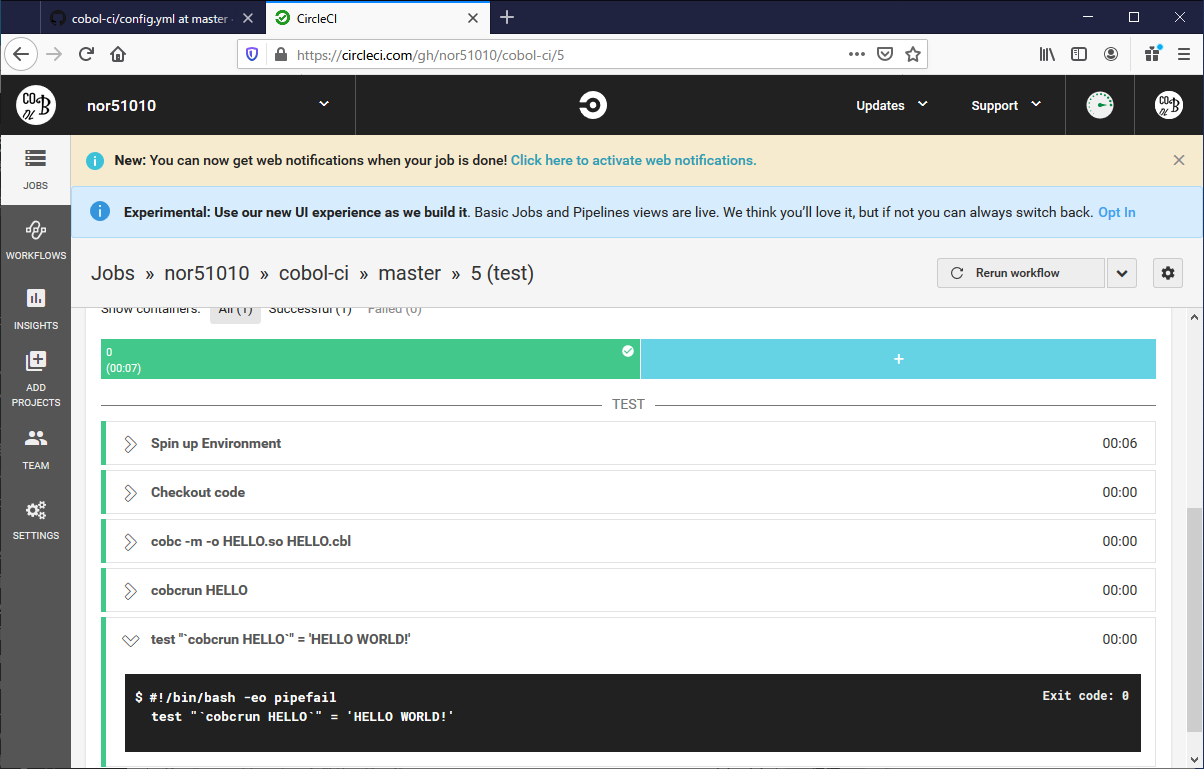This screenshot has width=1204, height=769.
Task: Click the browser Back button
Action: click(x=21, y=54)
